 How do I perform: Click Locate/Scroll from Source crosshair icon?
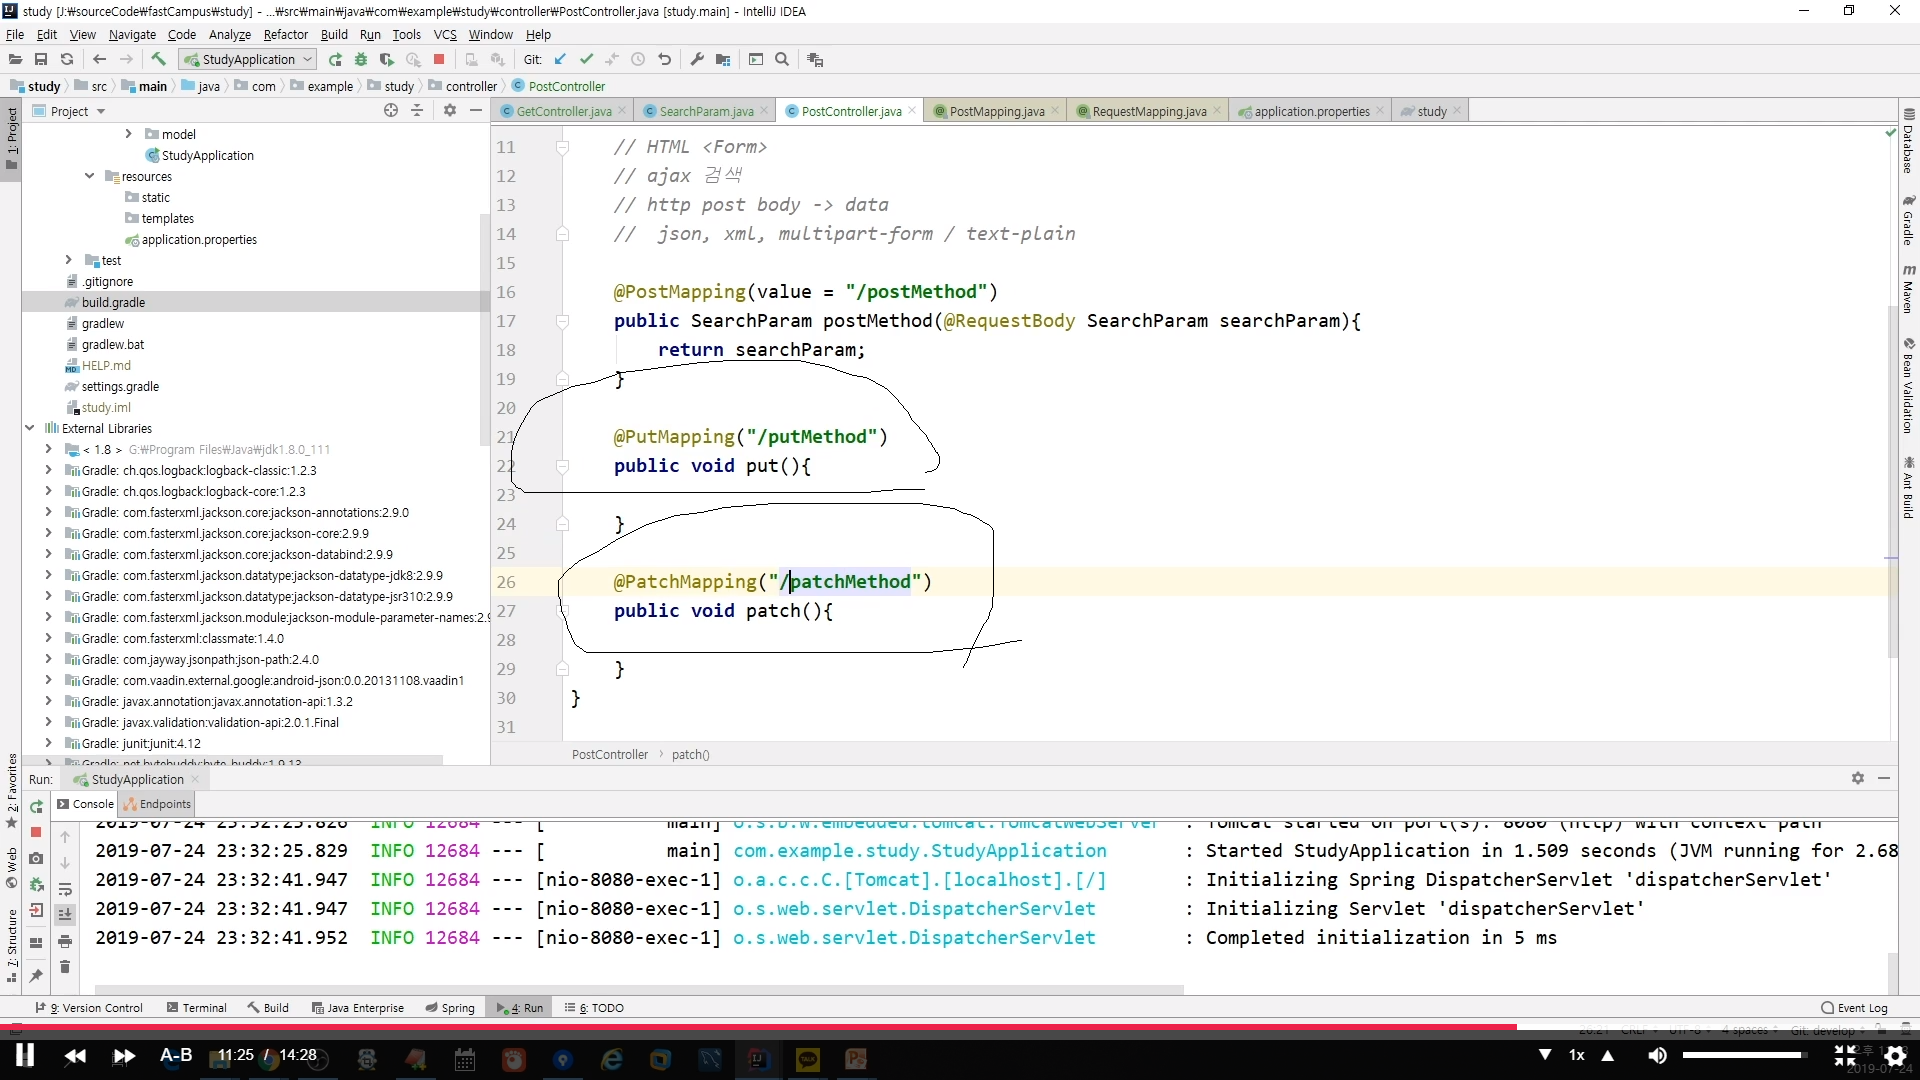pyautogui.click(x=391, y=111)
